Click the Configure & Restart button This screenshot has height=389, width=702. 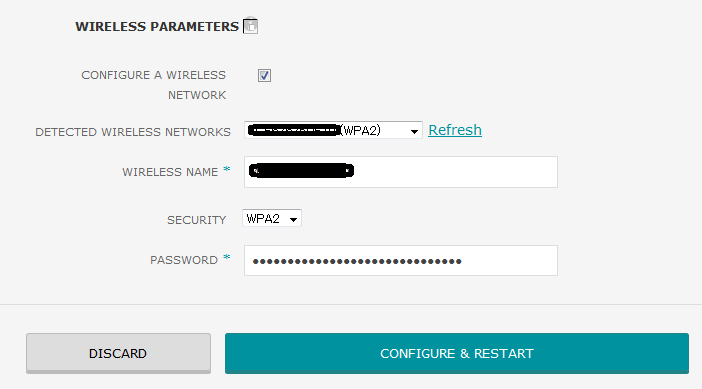coord(457,353)
